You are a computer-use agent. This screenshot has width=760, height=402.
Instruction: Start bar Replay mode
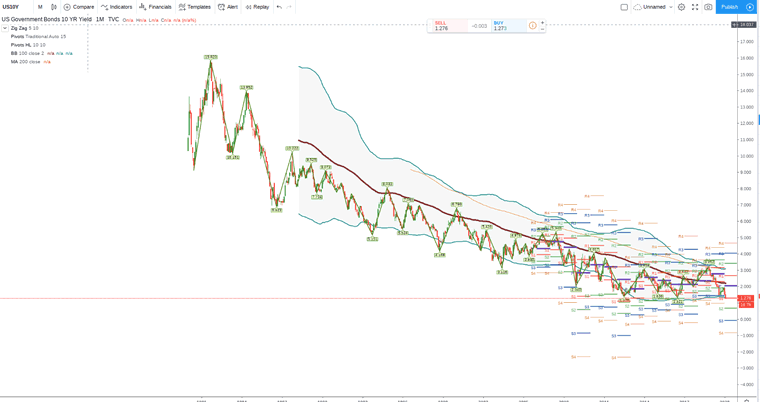tap(257, 7)
